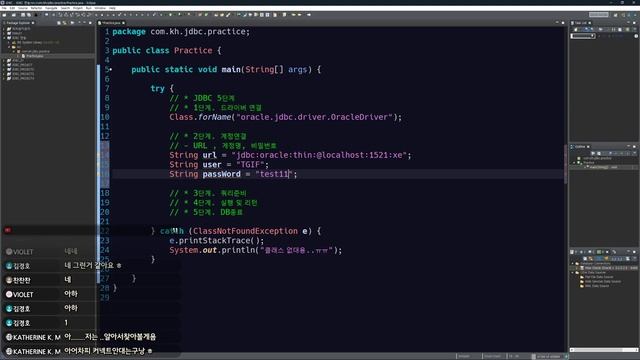Viewport: 640px width, 360px height.
Task: Click the New Task icon in Task List
Action: tap(576, 29)
